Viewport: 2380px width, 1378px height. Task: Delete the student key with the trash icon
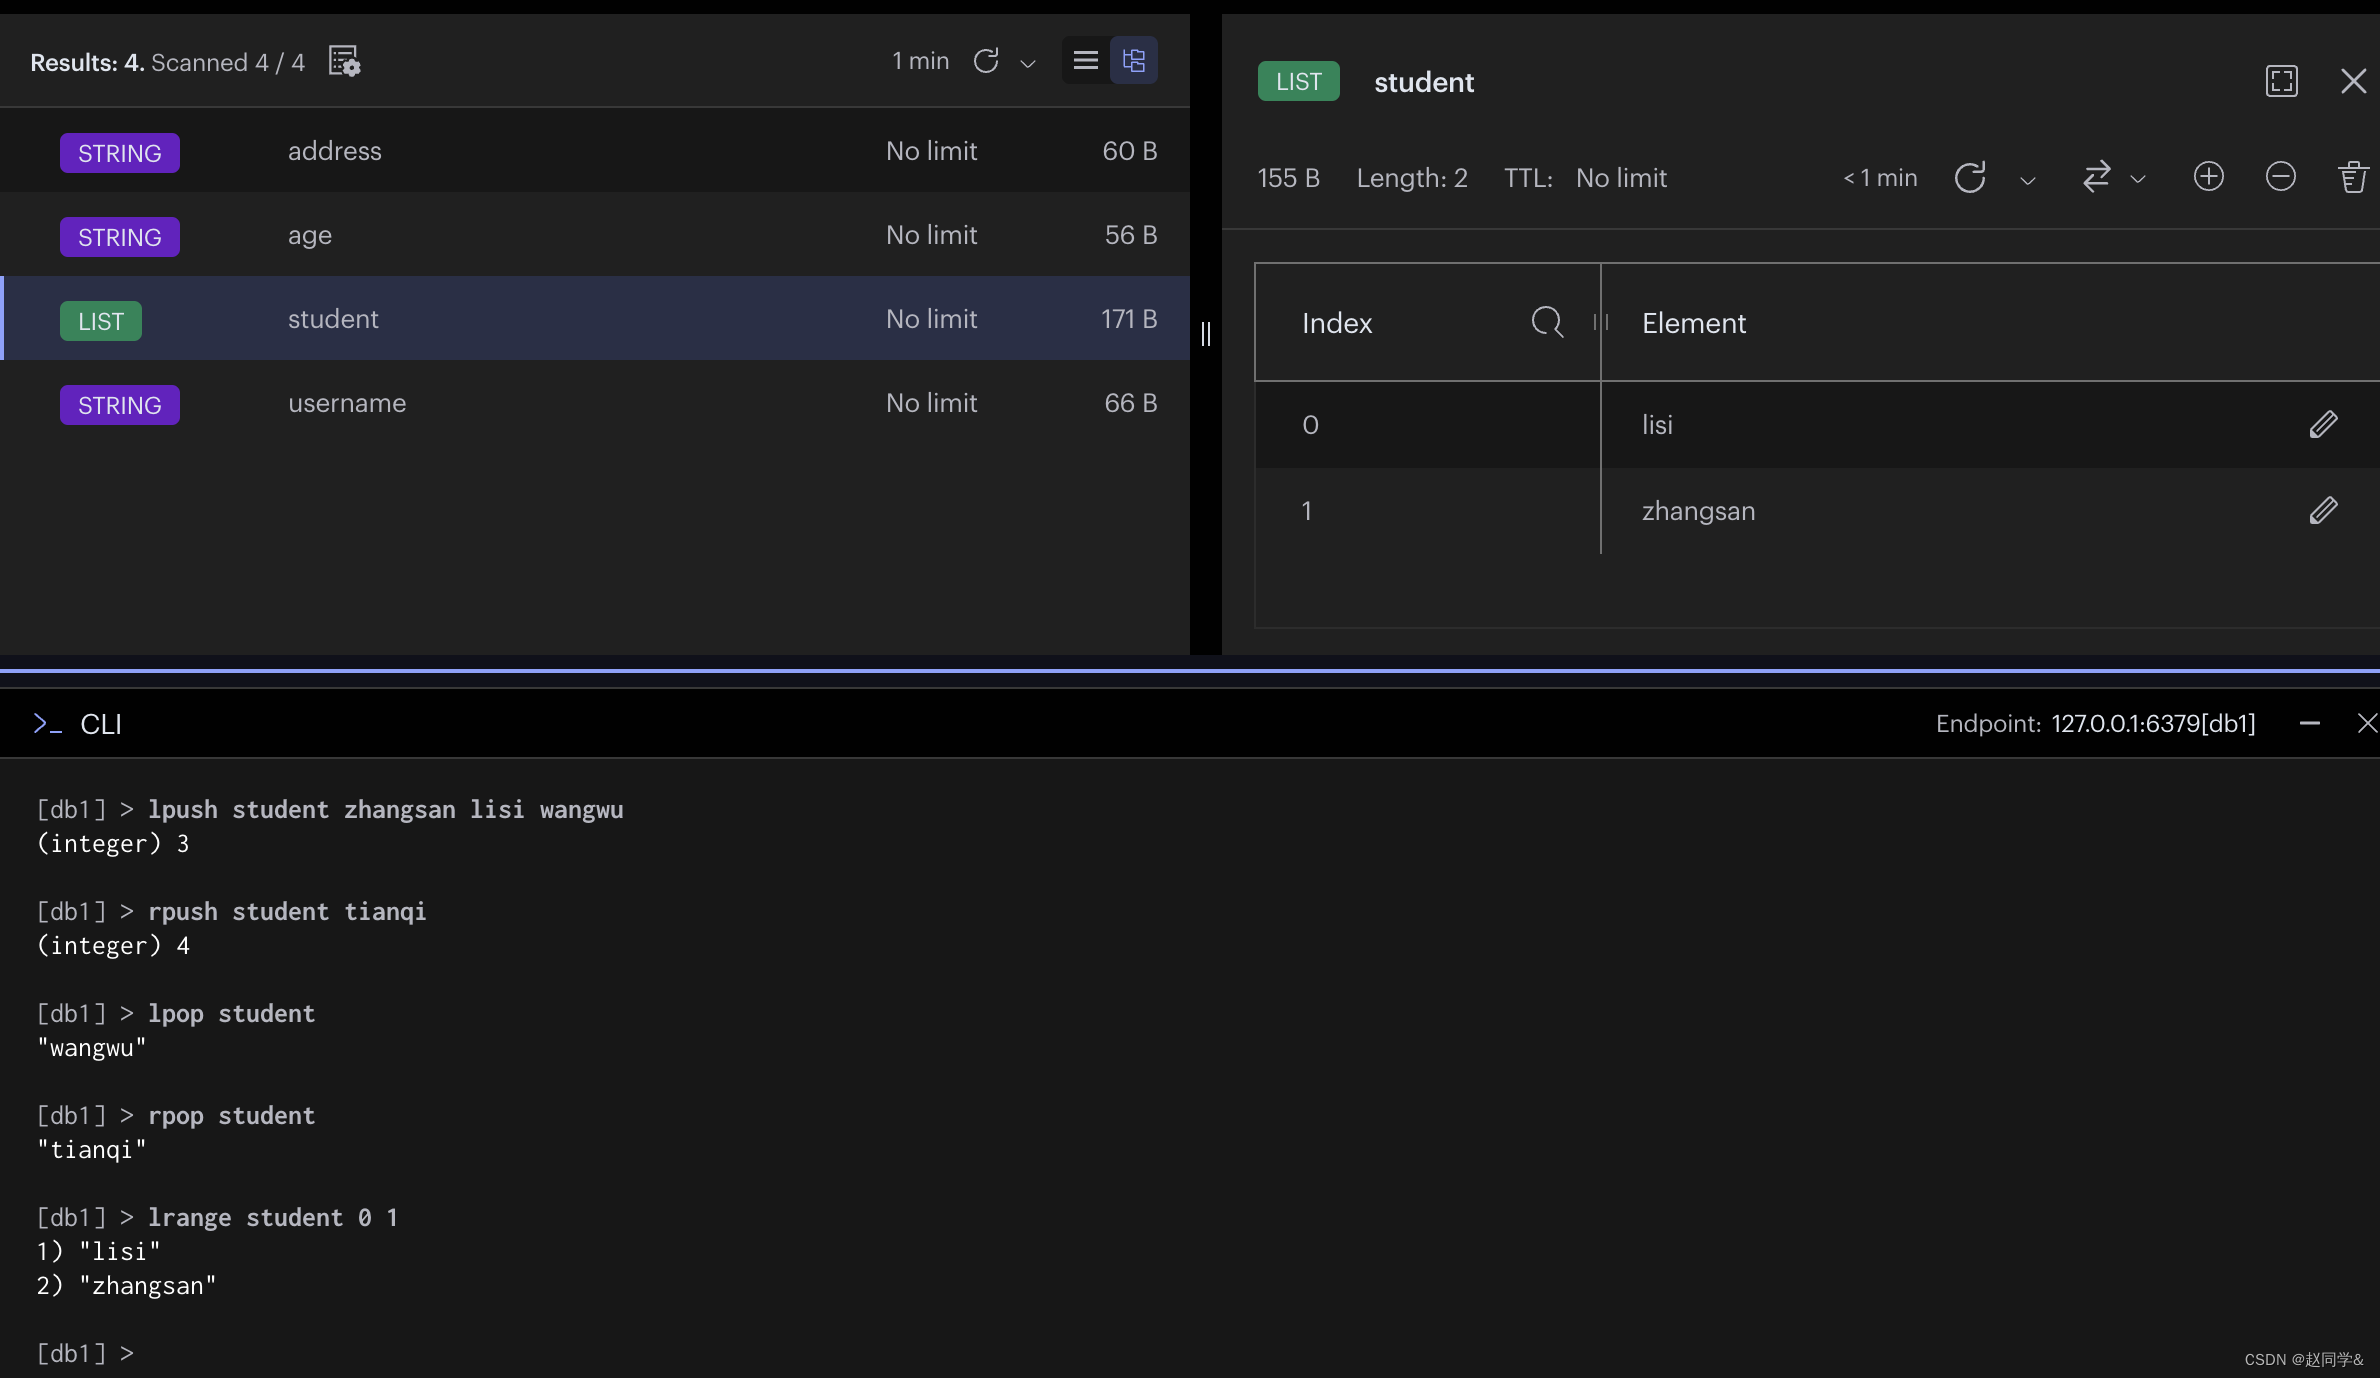(x=2352, y=178)
